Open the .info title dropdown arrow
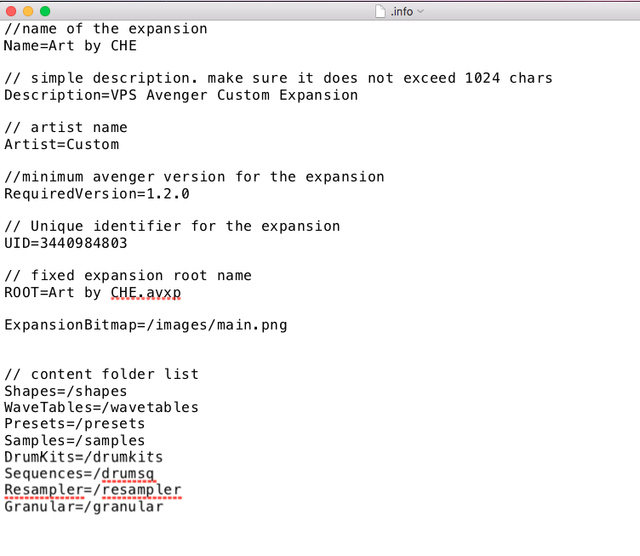This screenshot has height=556, width=640. (x=420, y=11)
